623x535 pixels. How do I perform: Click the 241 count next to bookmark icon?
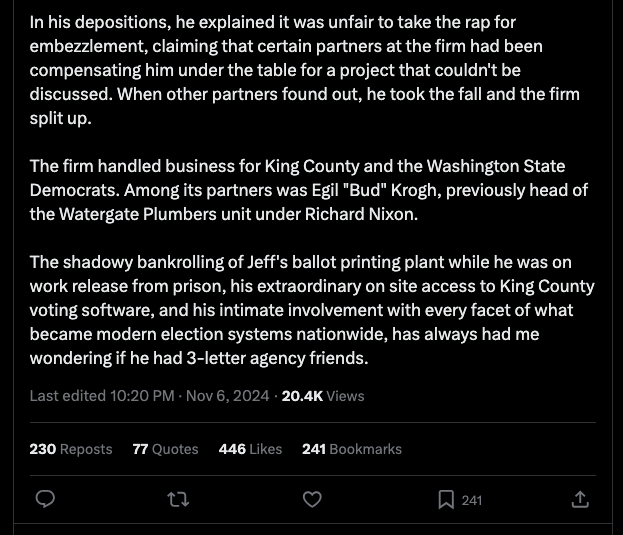[472, 500]
